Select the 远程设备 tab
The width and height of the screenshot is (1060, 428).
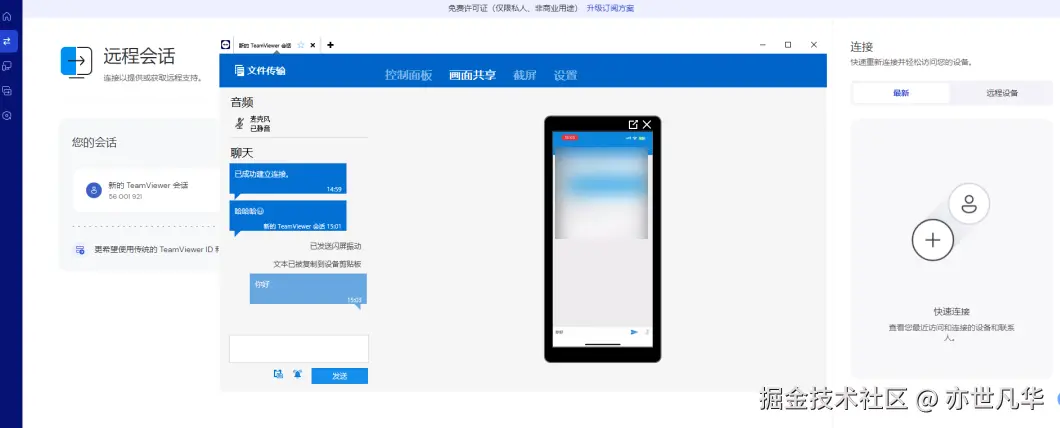[x=1002, y=93]
